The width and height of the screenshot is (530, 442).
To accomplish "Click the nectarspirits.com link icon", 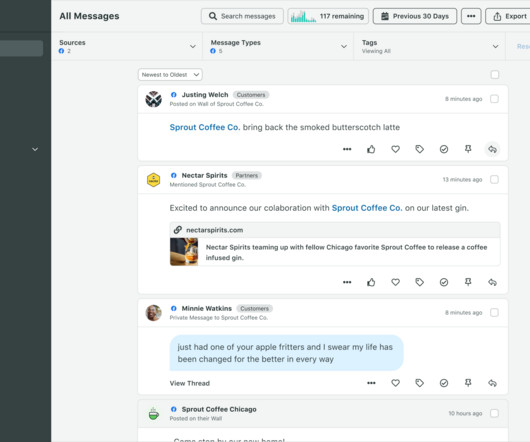I will tap(178, 230).
